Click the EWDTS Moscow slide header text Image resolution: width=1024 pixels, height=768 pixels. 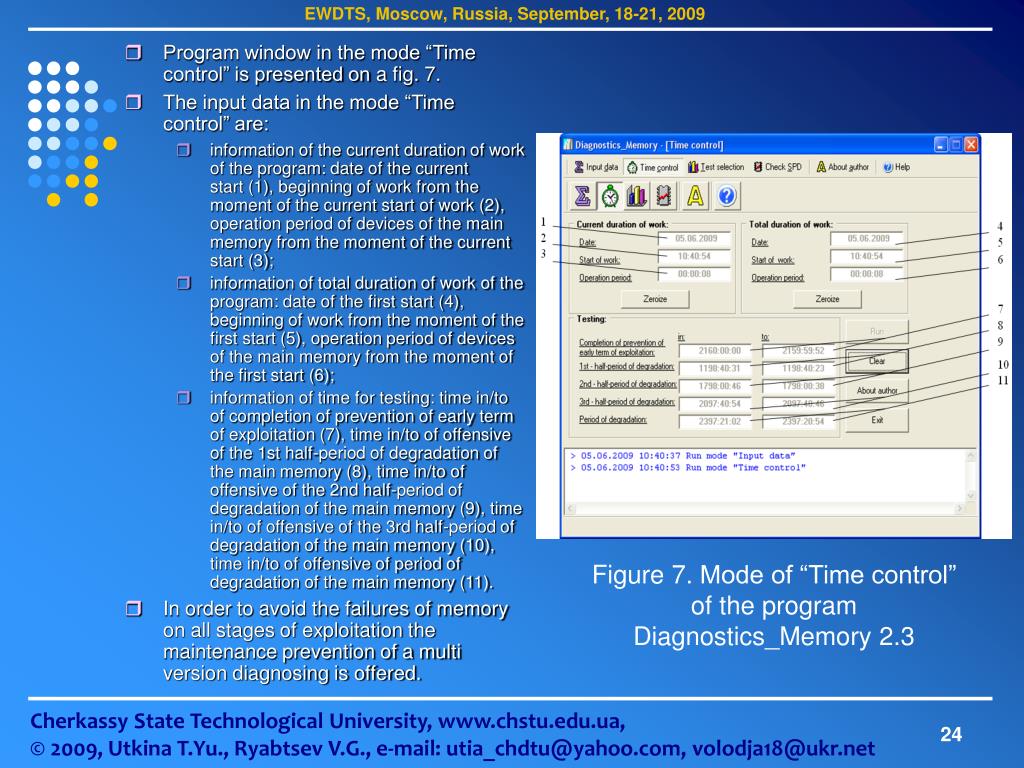pyautogui.click(x=505, y=14)
